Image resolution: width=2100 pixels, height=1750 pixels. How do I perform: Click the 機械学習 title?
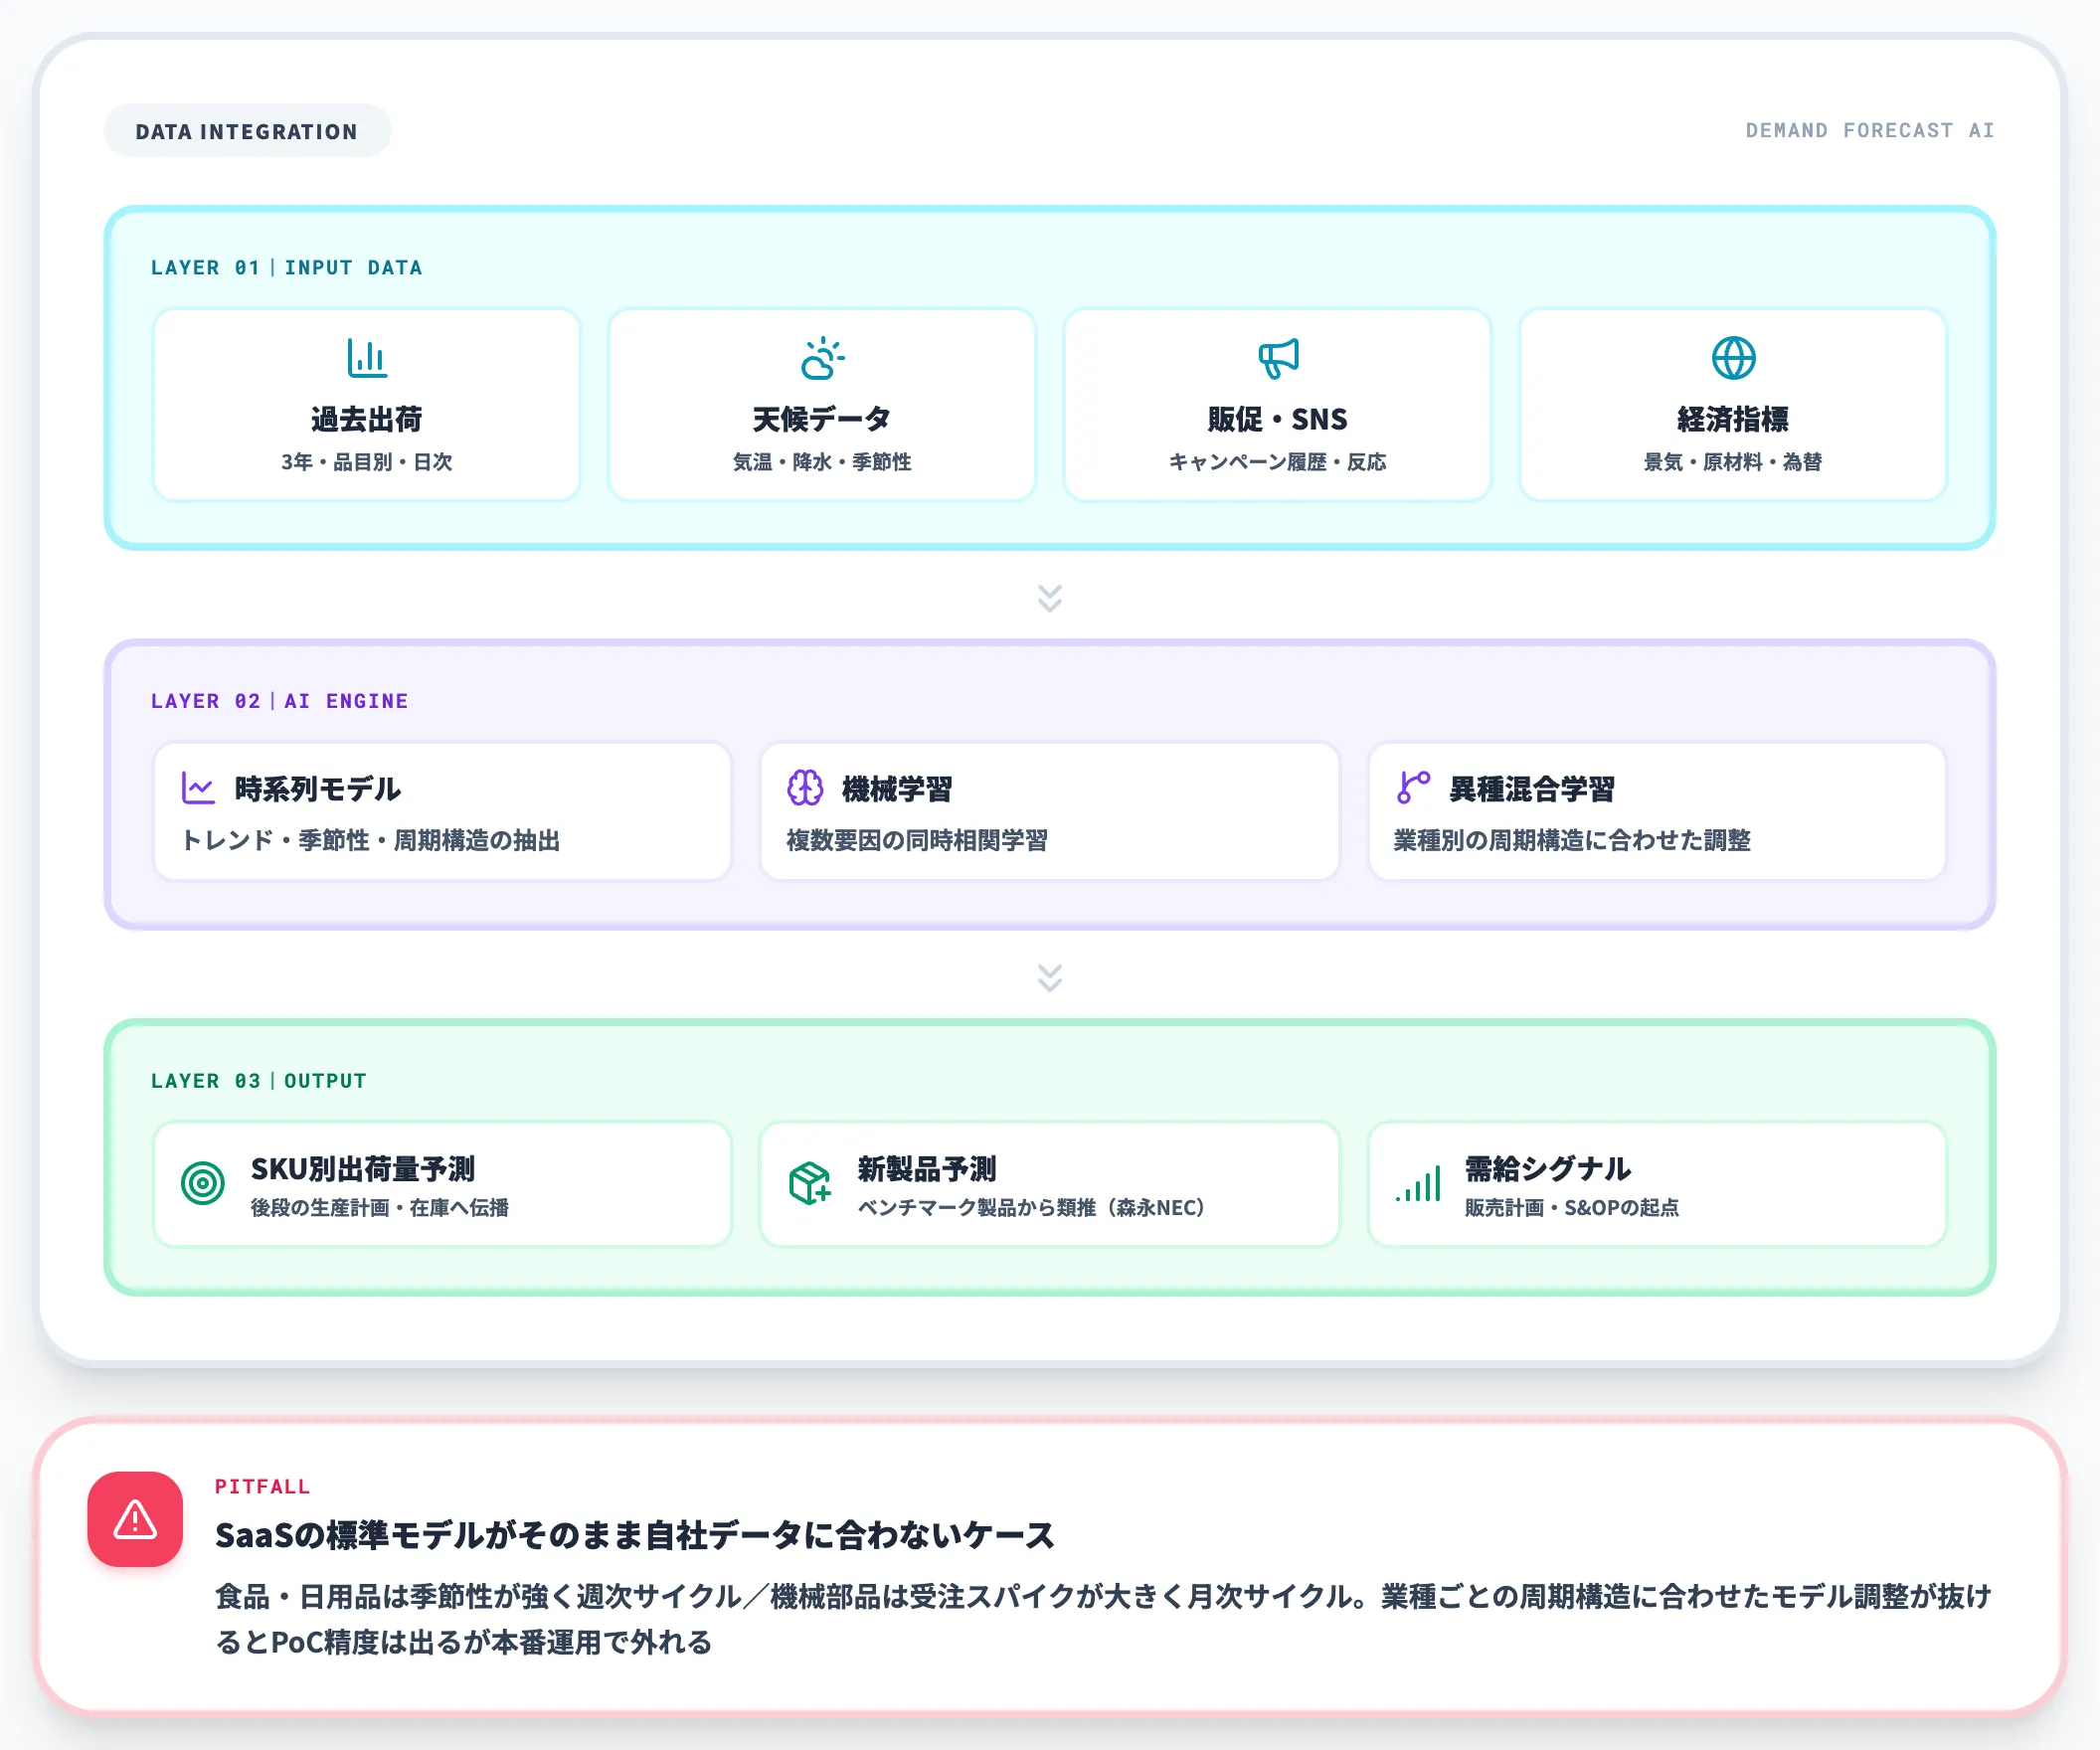coord(897,789)
